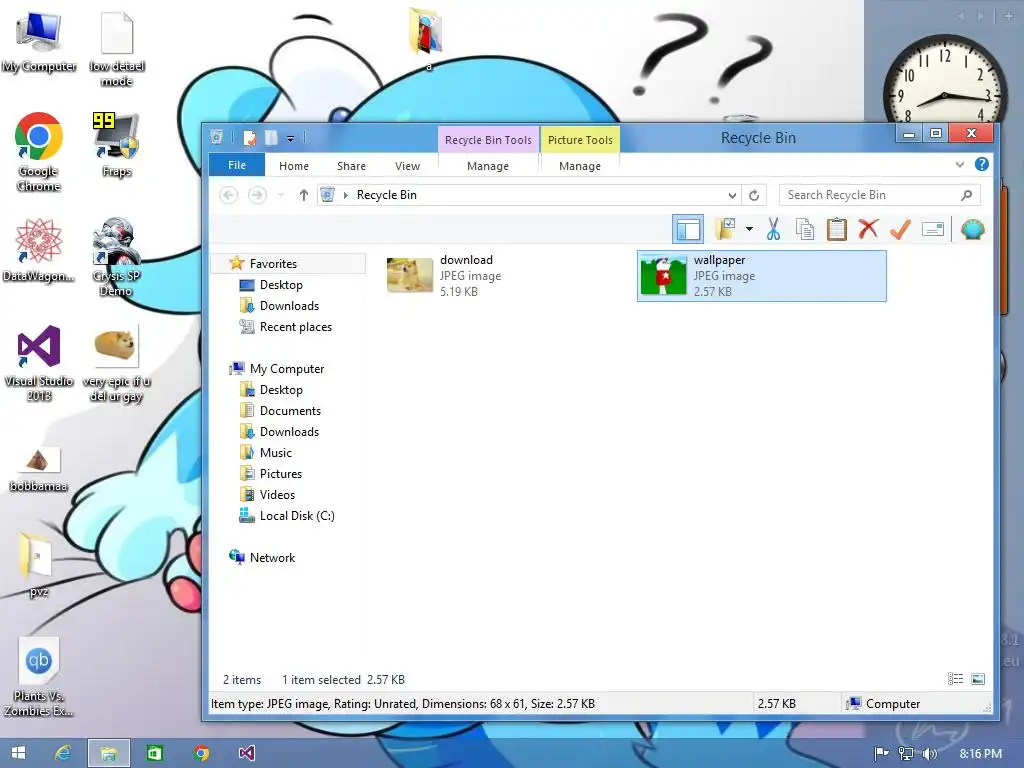Viewport: 1024px width, 768px height.
Task: Switch to large thumbnails view in status bar
Action: coord(978,679)
